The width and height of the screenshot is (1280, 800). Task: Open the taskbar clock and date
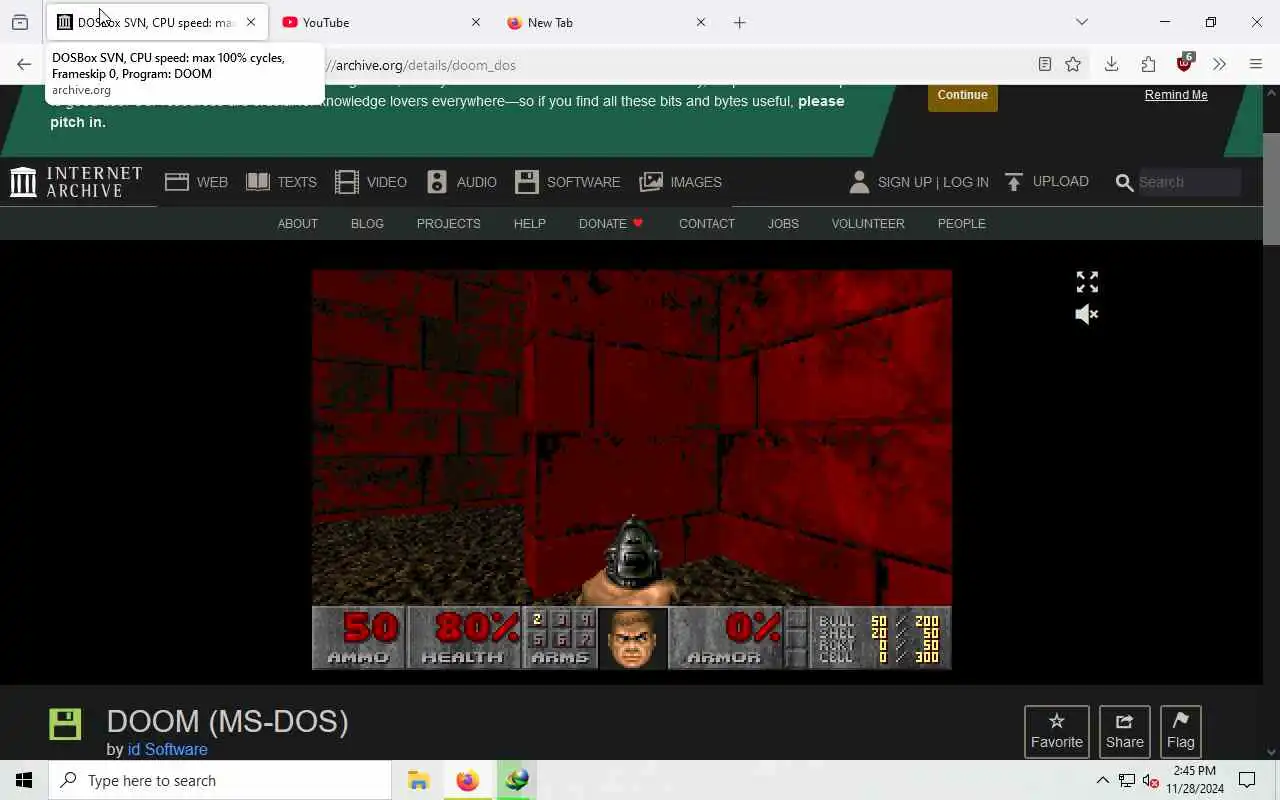tap(1195, 780)
